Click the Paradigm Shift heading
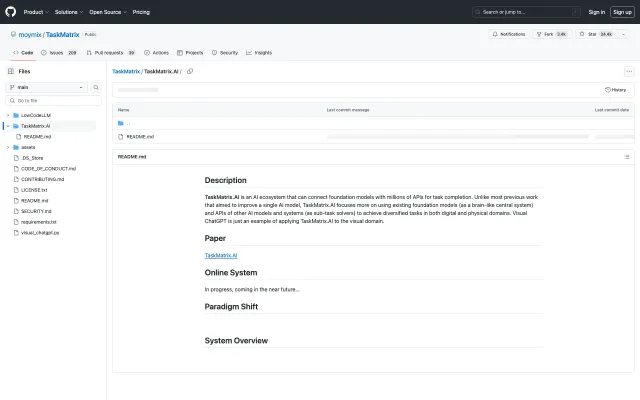Screen dimensions: 640x400 (231, 307)
